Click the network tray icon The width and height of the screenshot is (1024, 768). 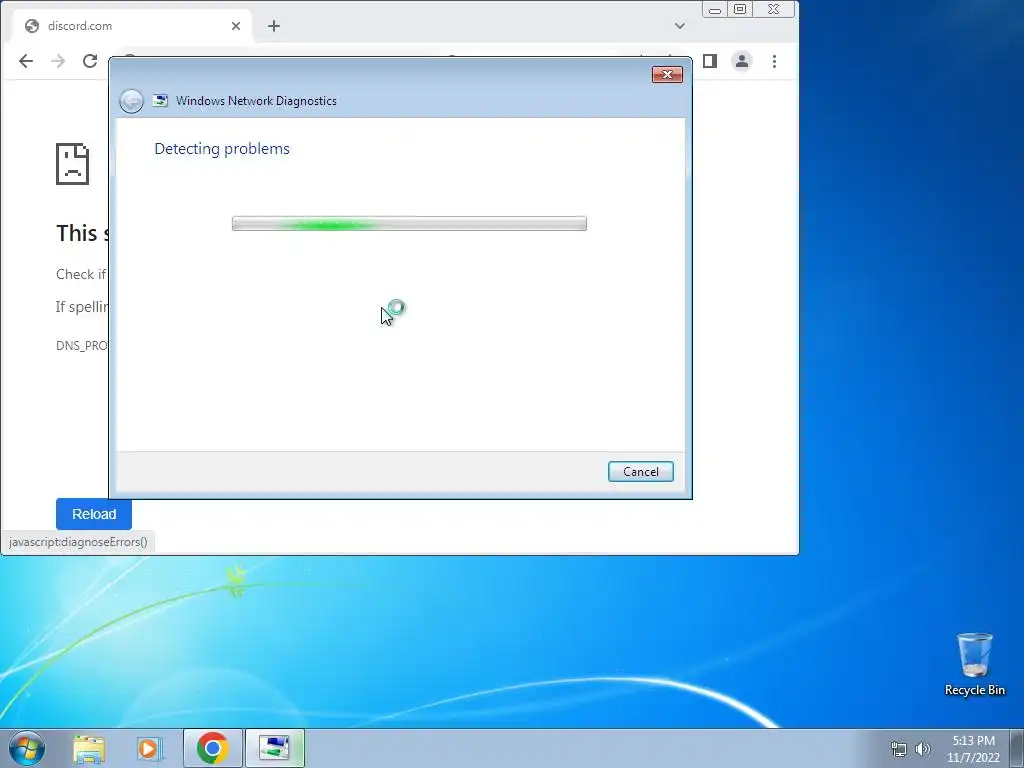pyautogui.click(x=899, y=749)
